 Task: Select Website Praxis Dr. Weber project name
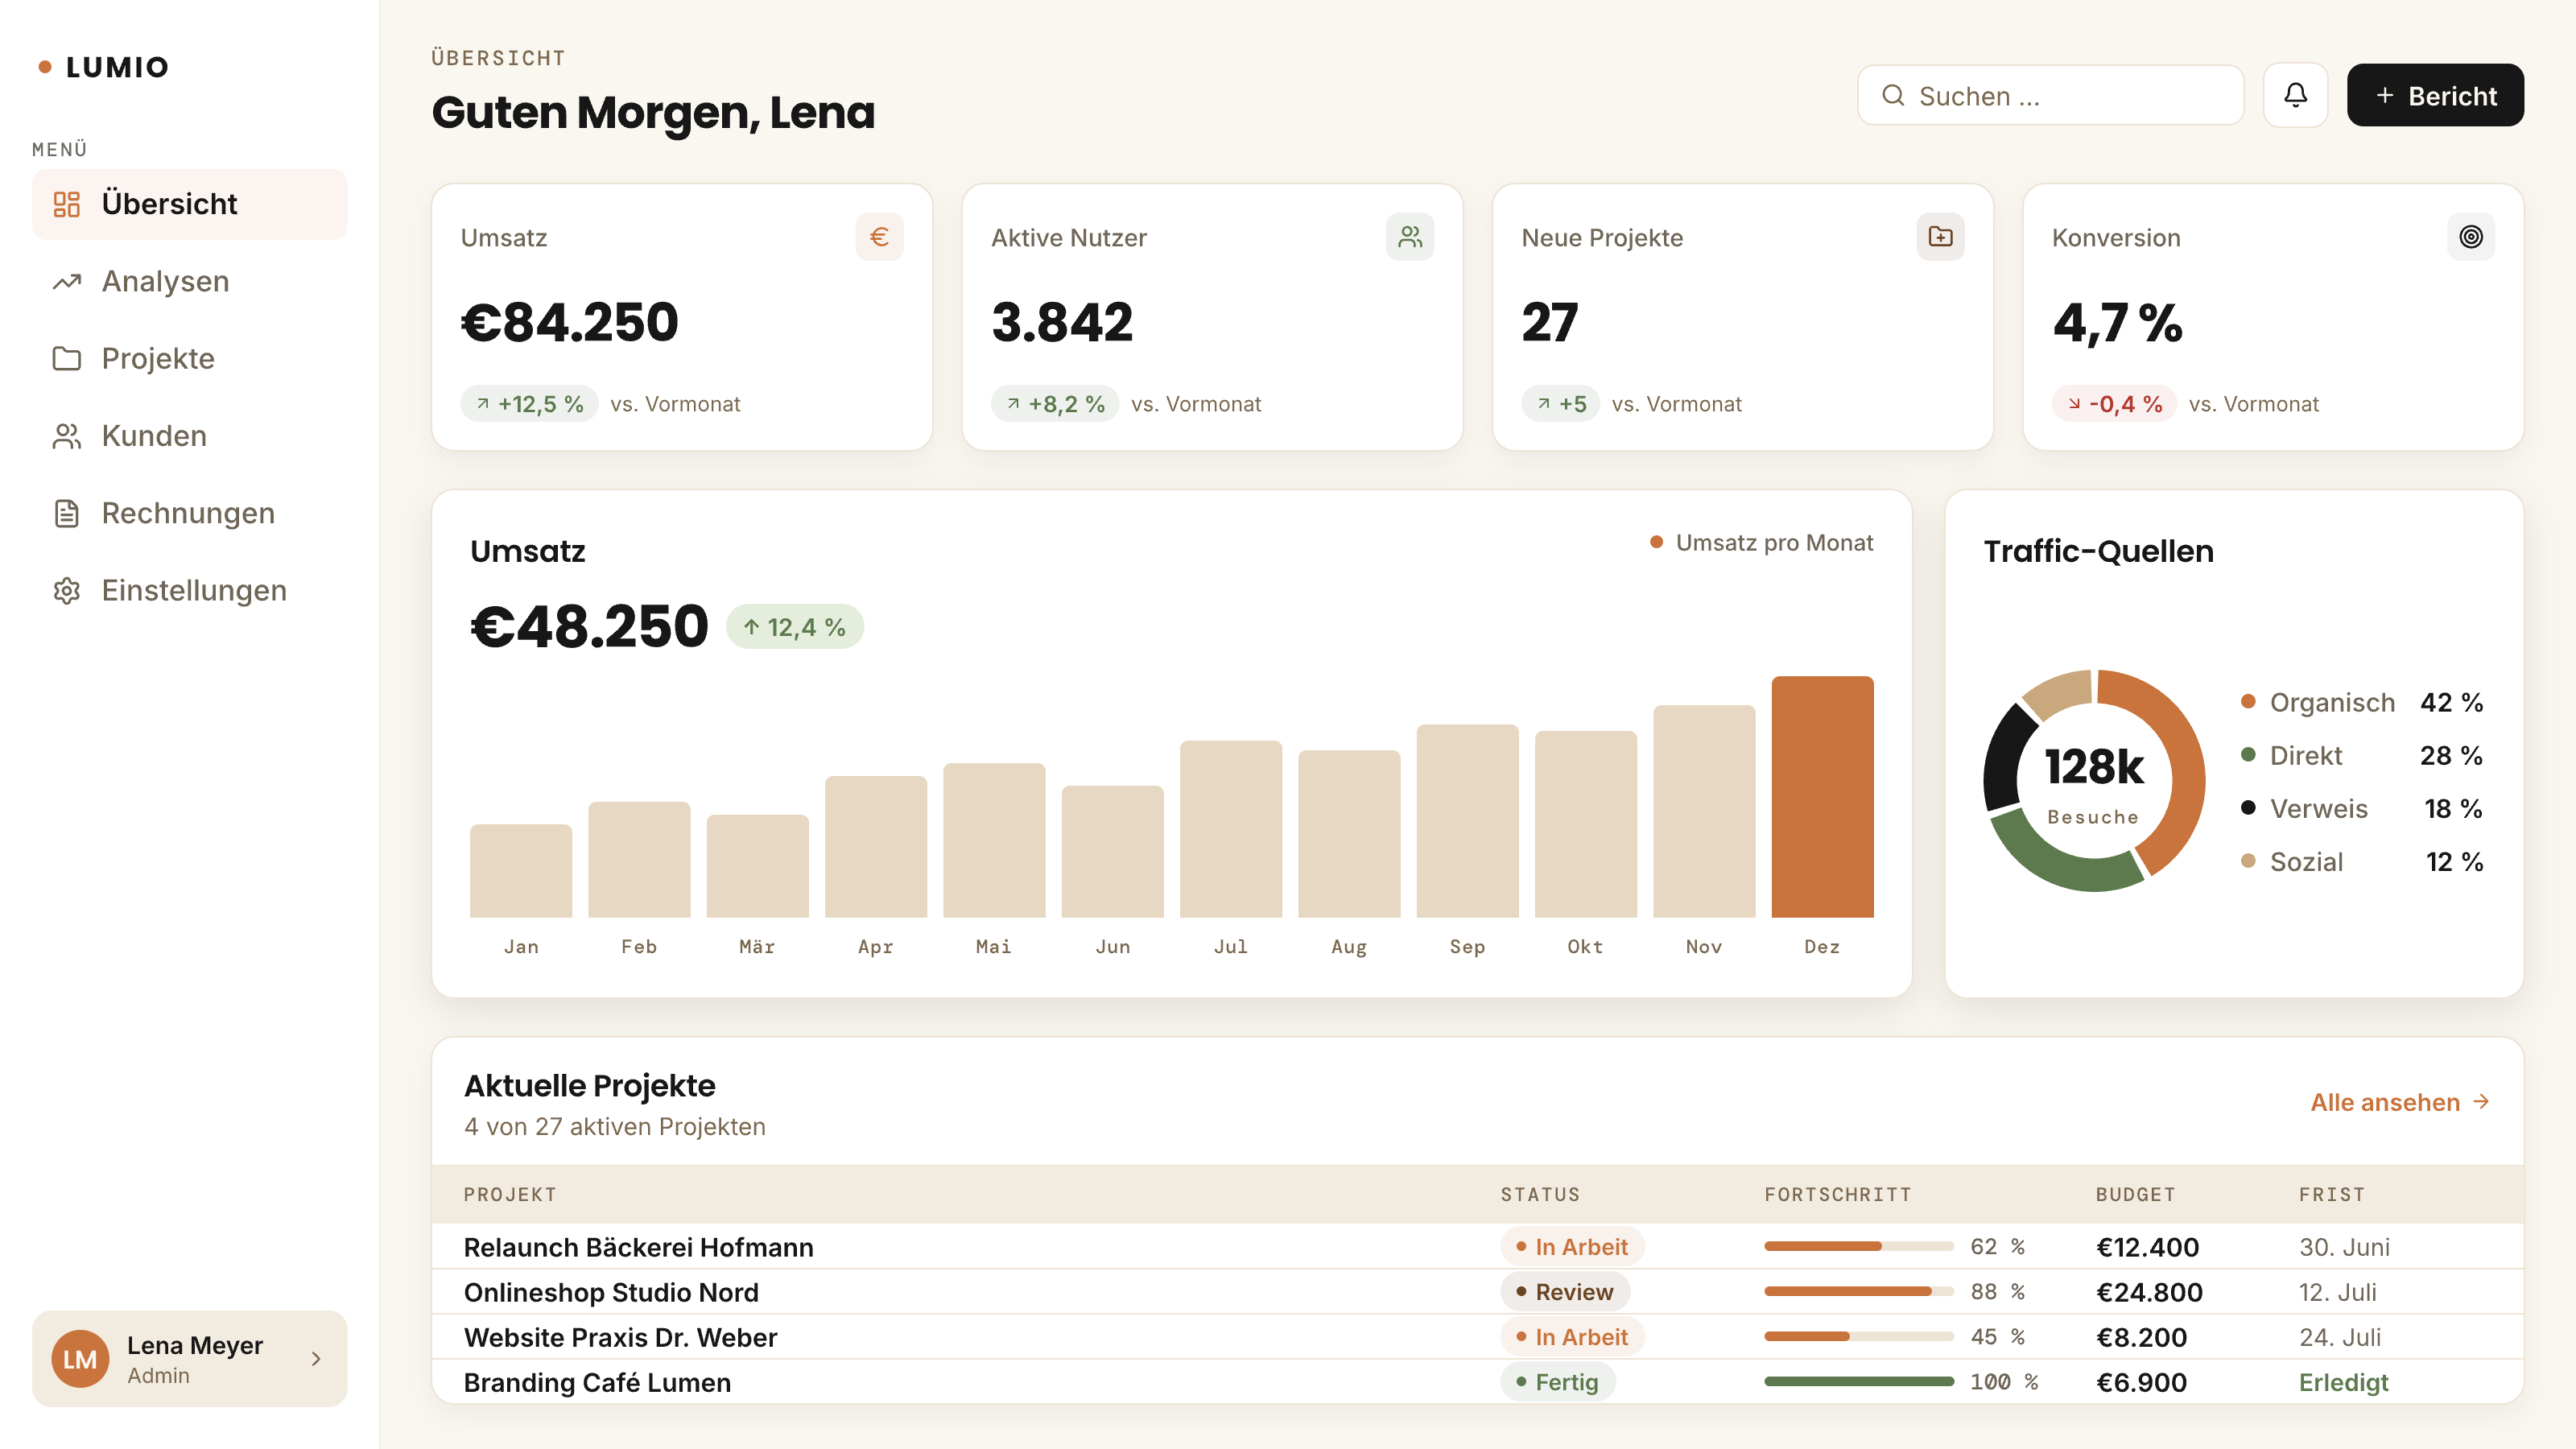point(620,1337)
